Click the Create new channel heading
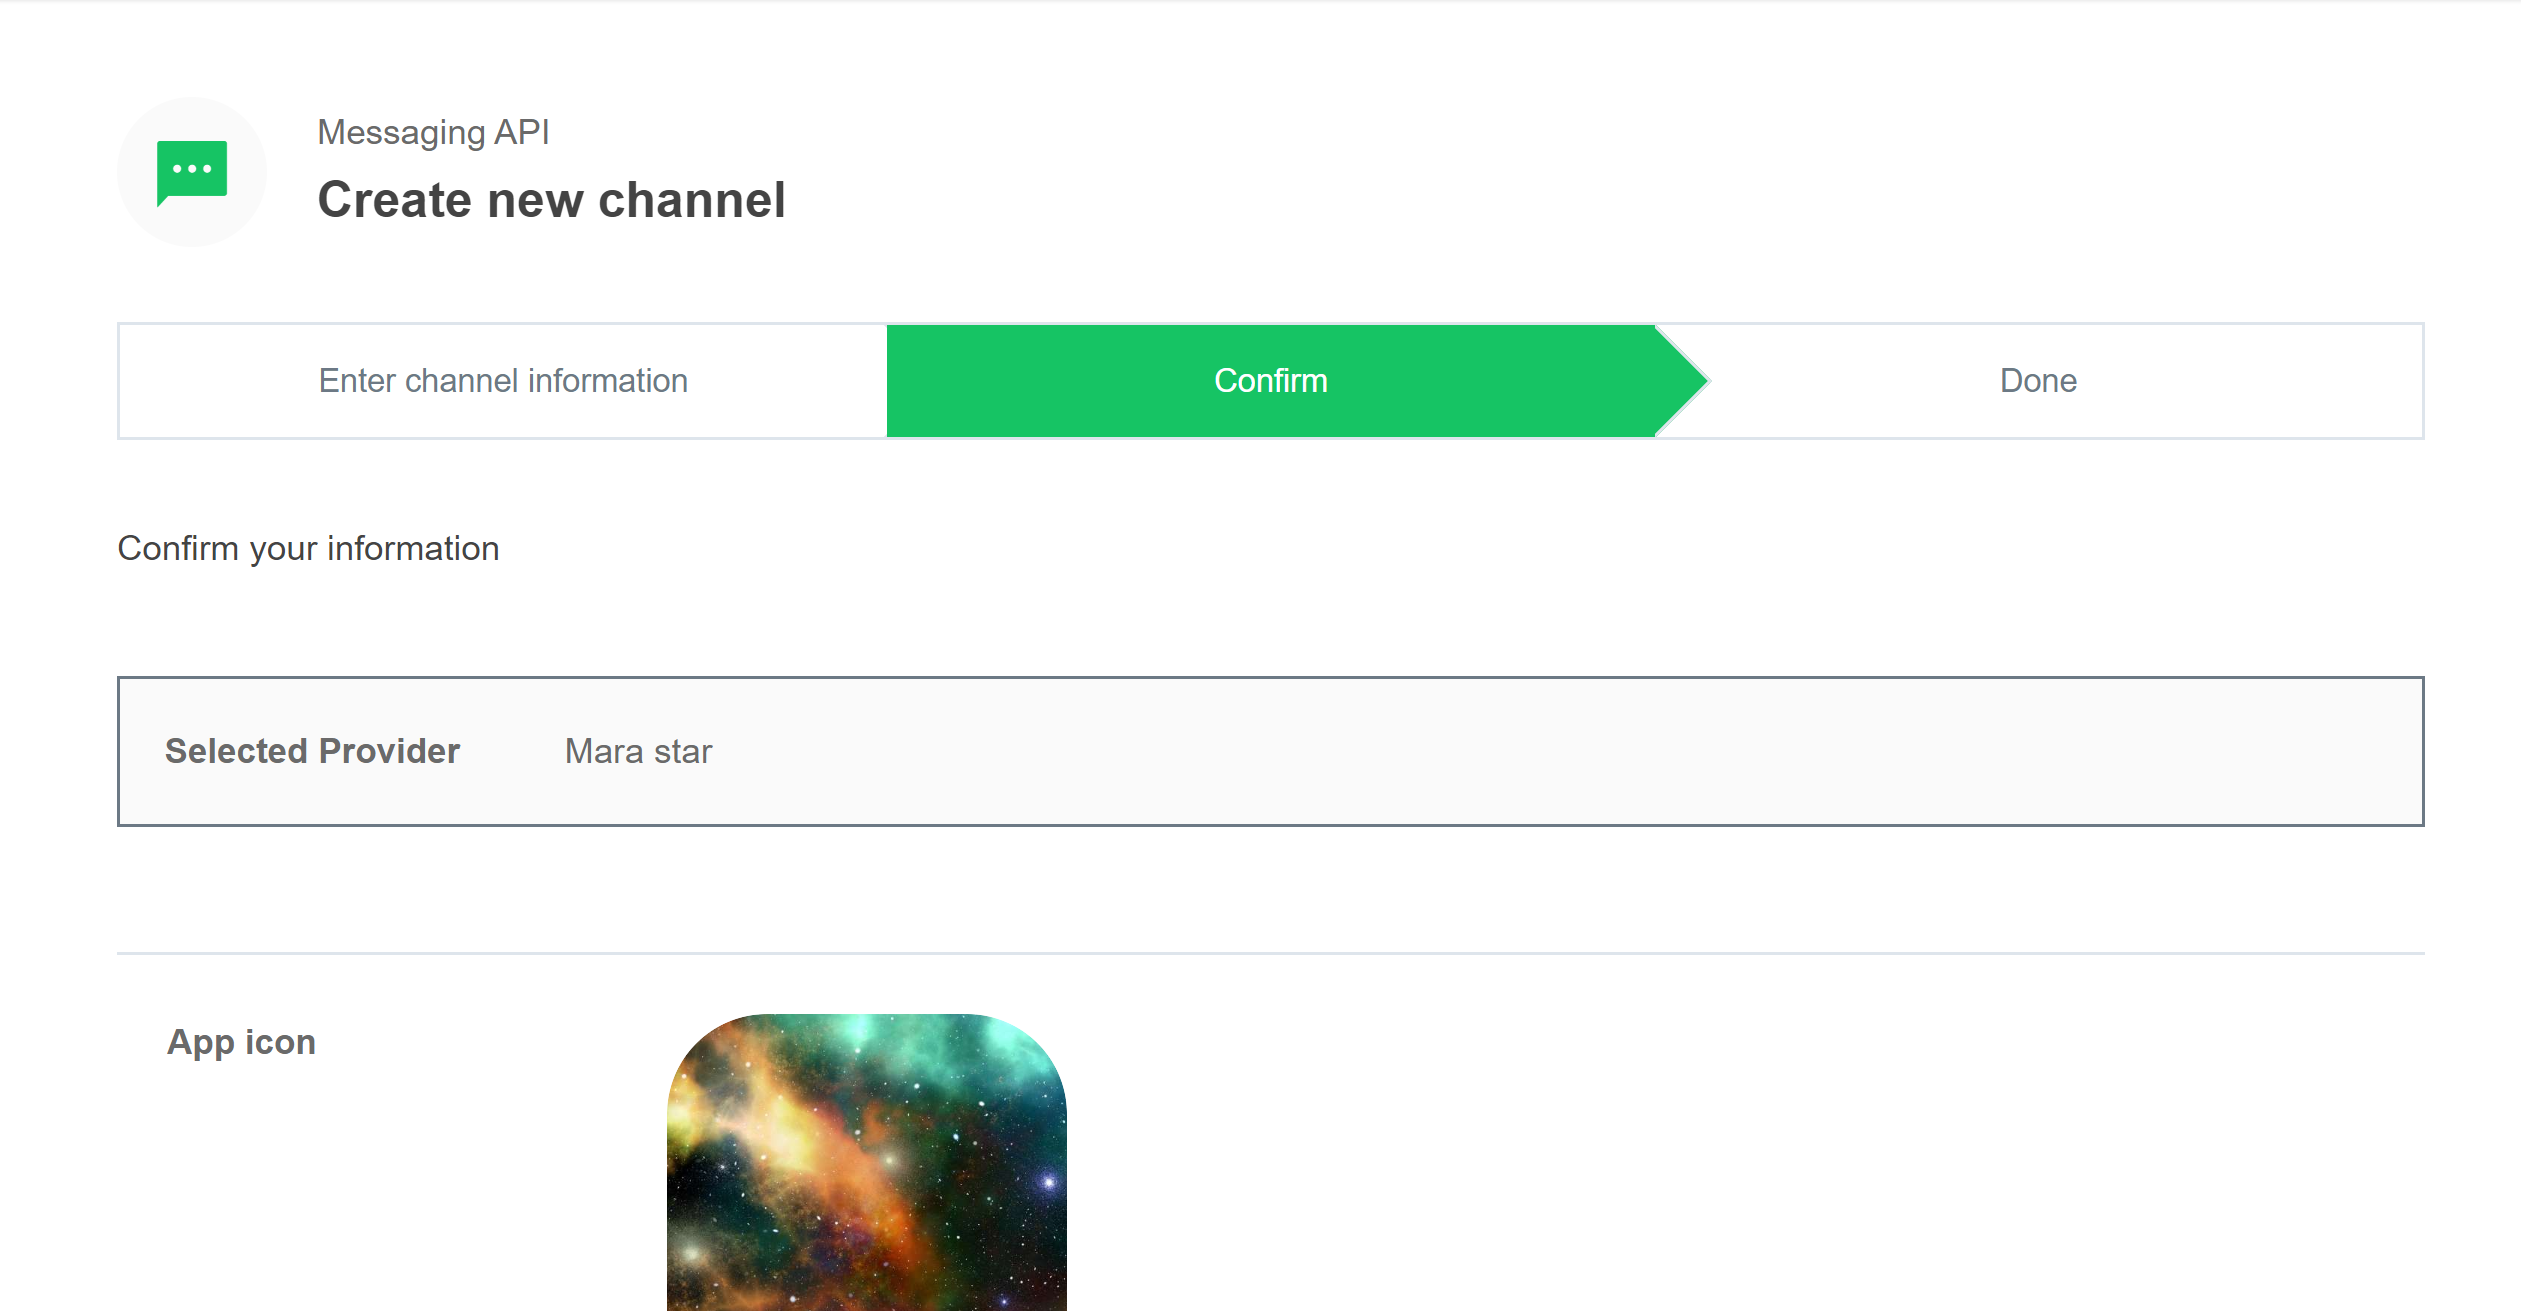The height and width of the screenshot is (1311, 2521). point(551,200)
